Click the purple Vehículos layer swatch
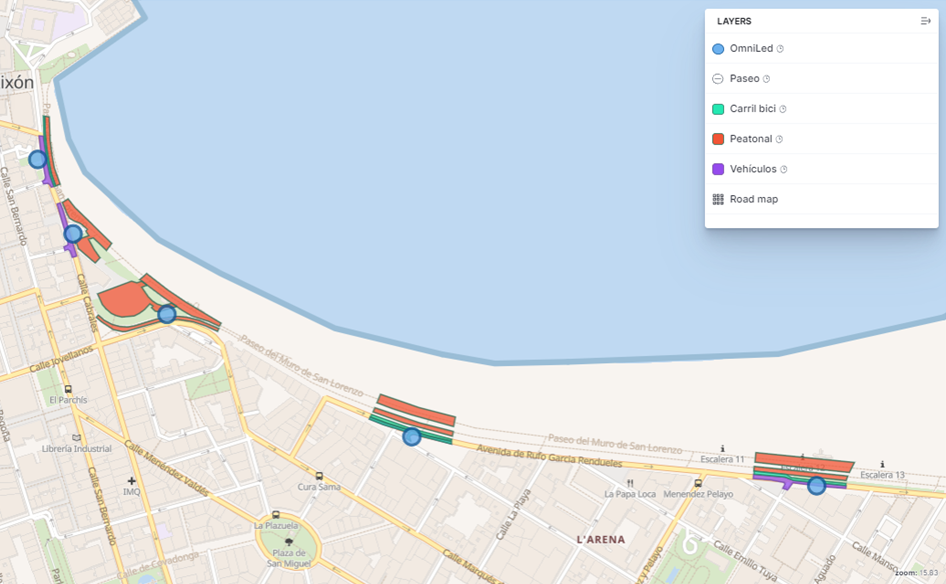This screenshot has width=946, height=584. pyautogui.click(x=718, y=169)
